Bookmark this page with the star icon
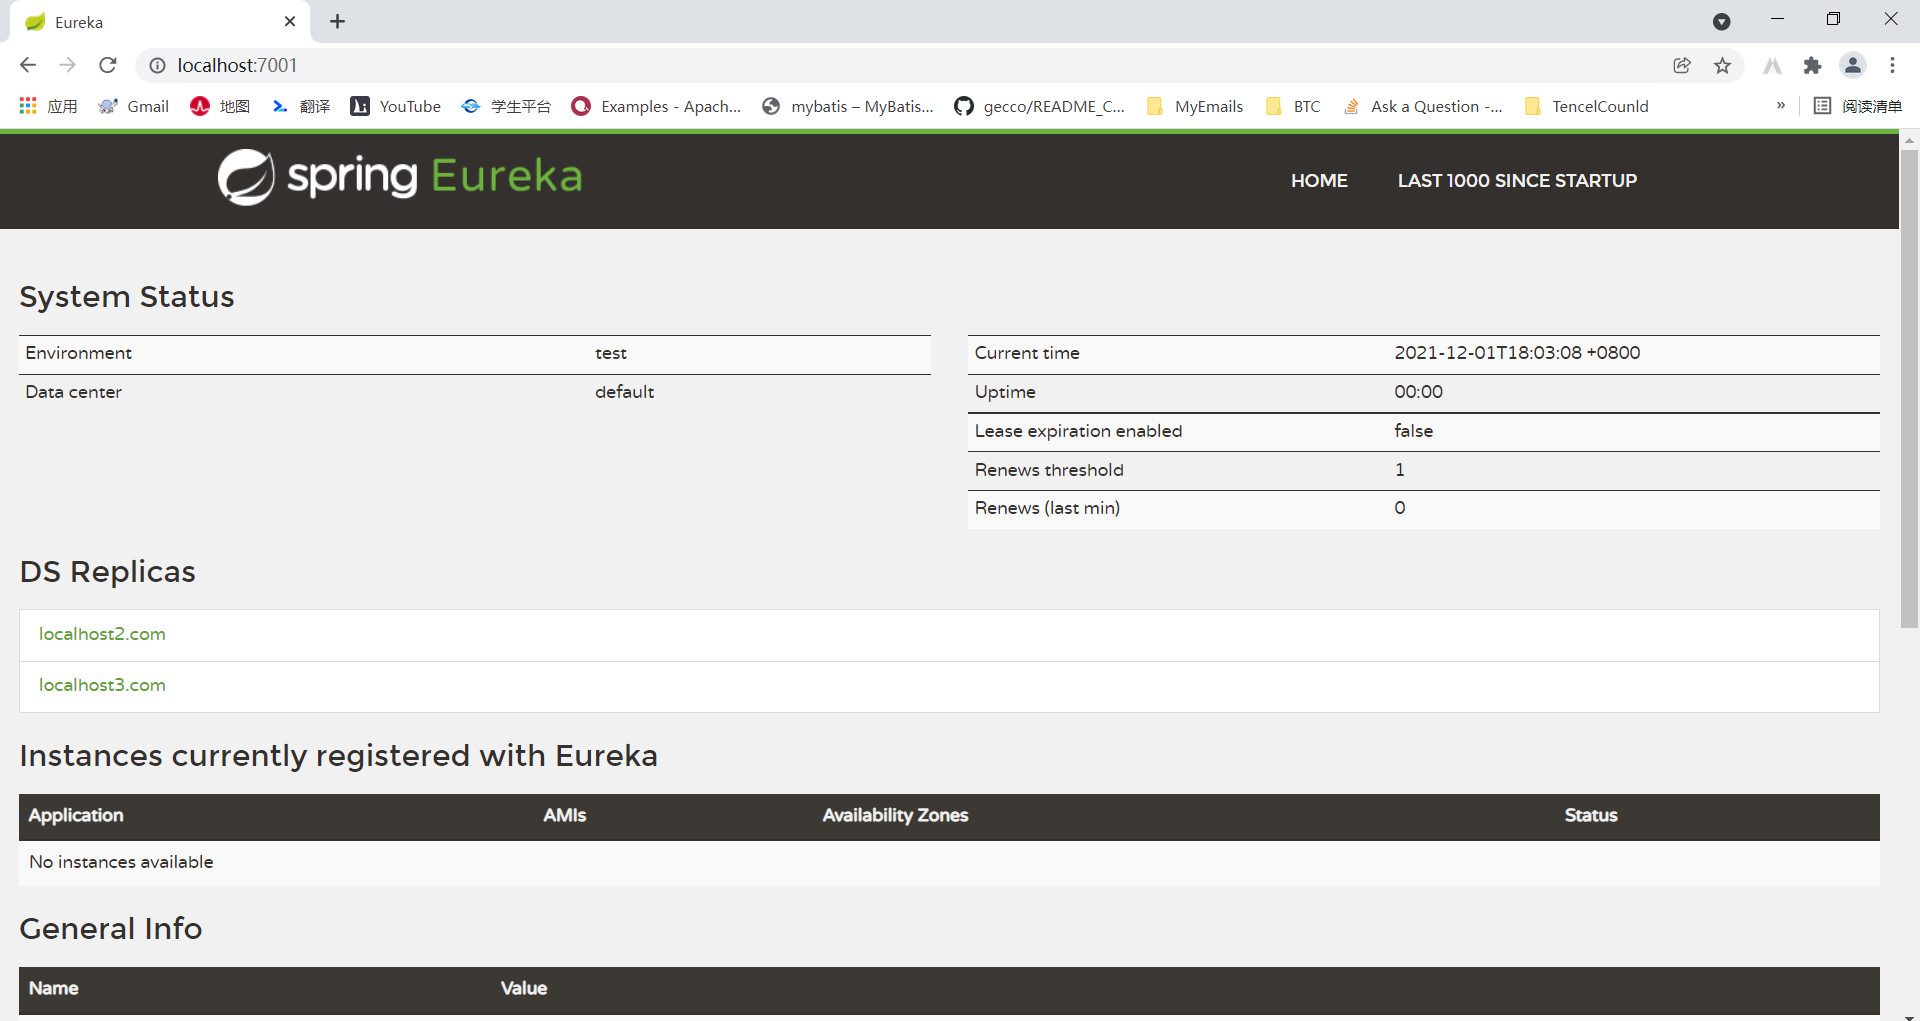1920x1021 pixels. pos(1722,65)
